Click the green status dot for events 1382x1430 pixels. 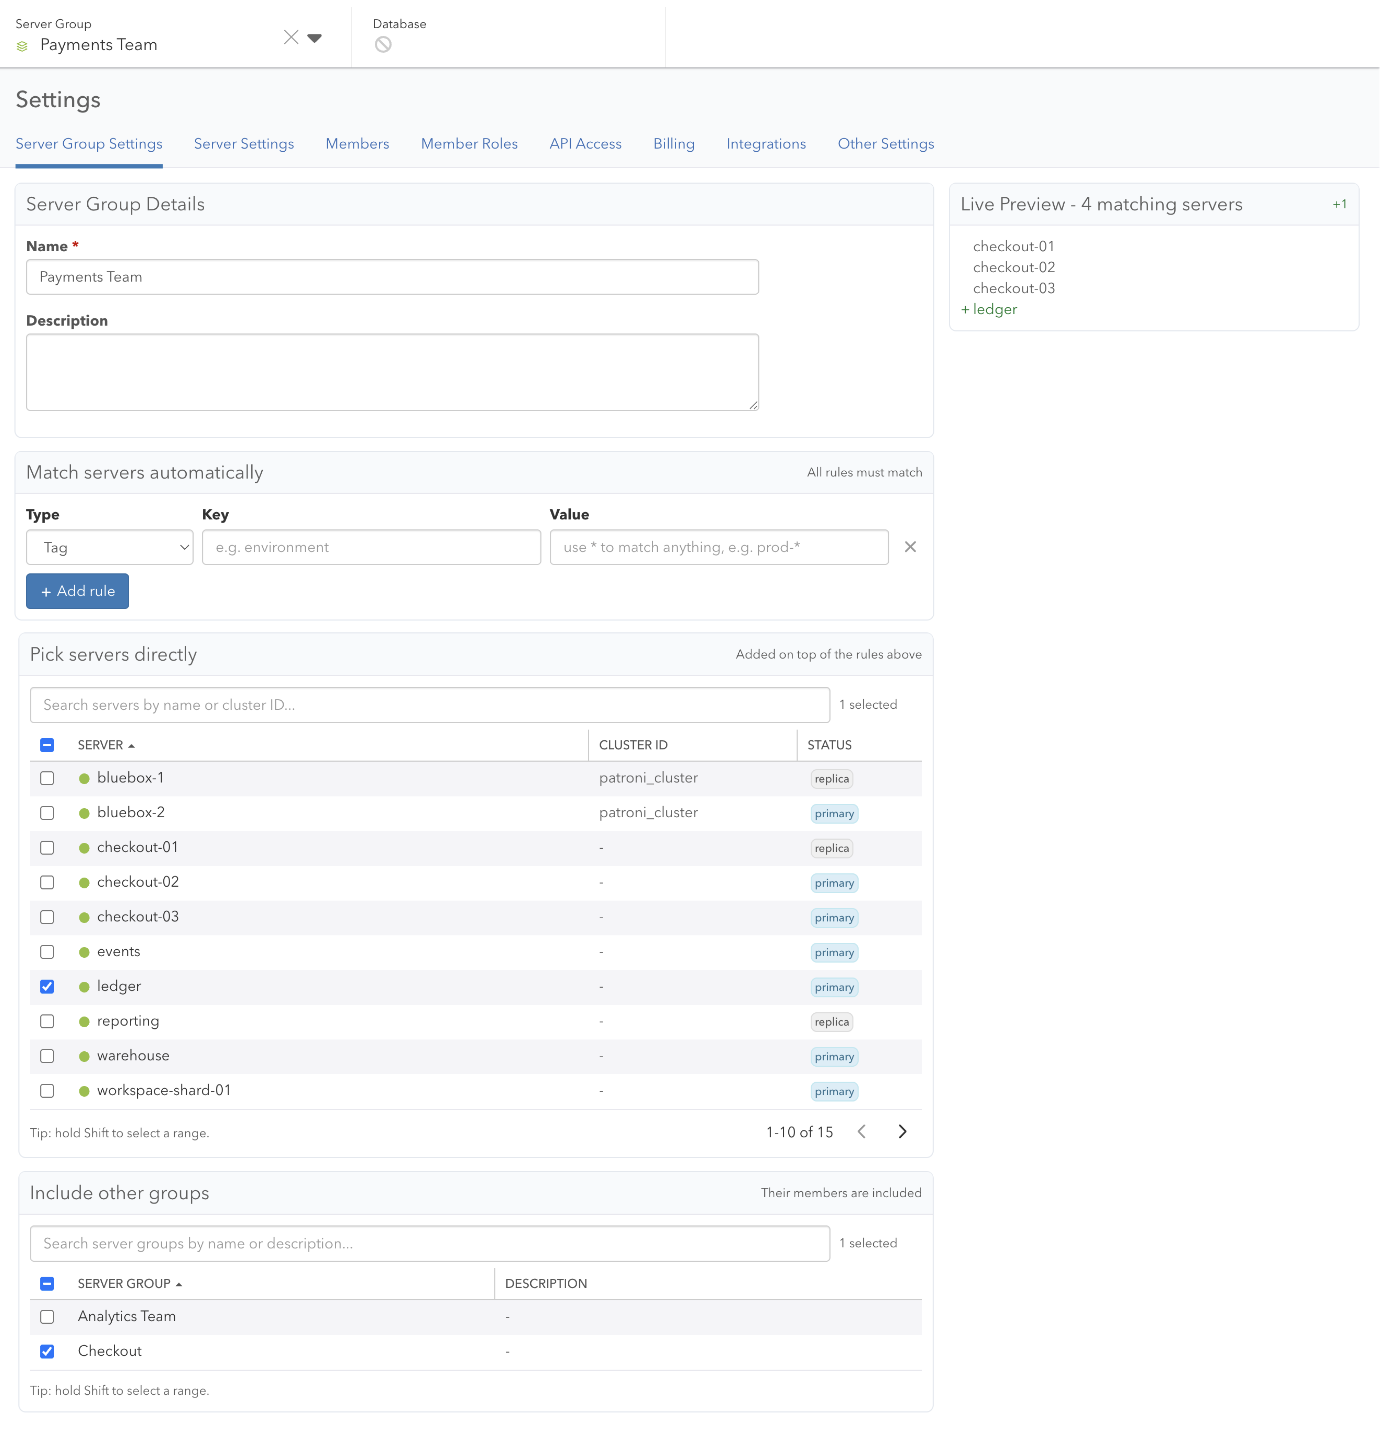coord(84,953)
